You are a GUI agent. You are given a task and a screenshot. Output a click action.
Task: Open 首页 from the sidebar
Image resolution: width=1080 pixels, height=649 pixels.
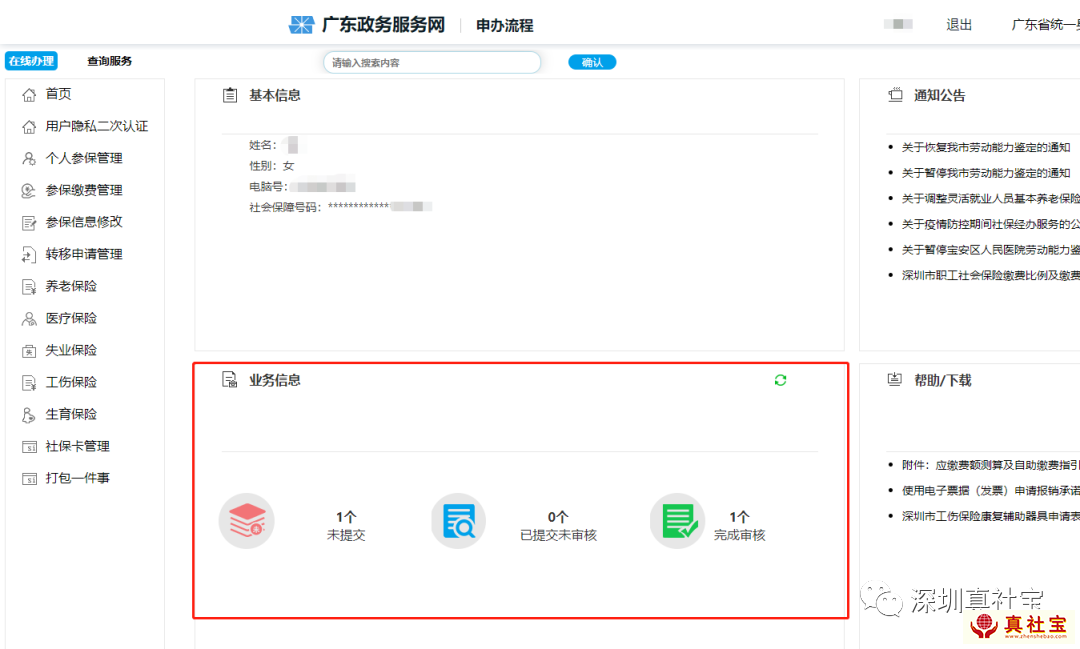(58, 94)
